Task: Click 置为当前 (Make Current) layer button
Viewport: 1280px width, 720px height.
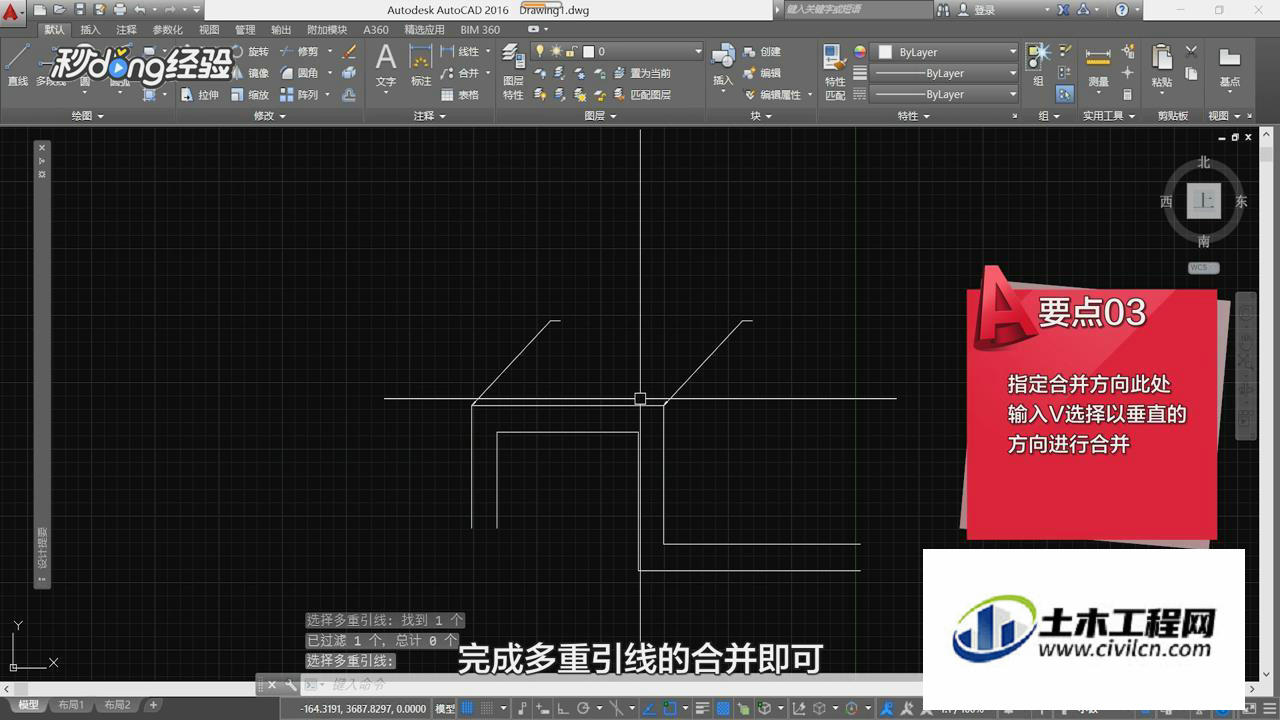Action: pos(641,73)
